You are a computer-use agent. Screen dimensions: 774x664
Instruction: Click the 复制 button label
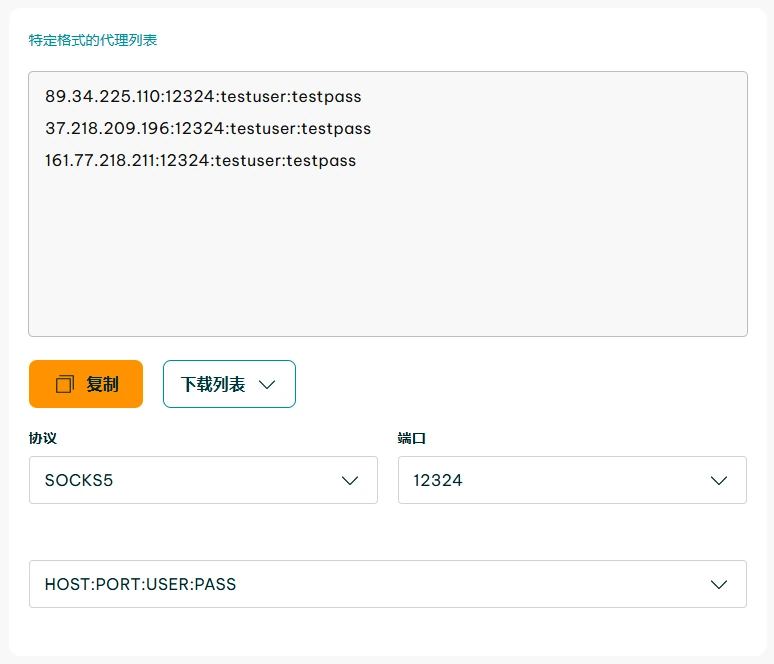tap(102, 384)
